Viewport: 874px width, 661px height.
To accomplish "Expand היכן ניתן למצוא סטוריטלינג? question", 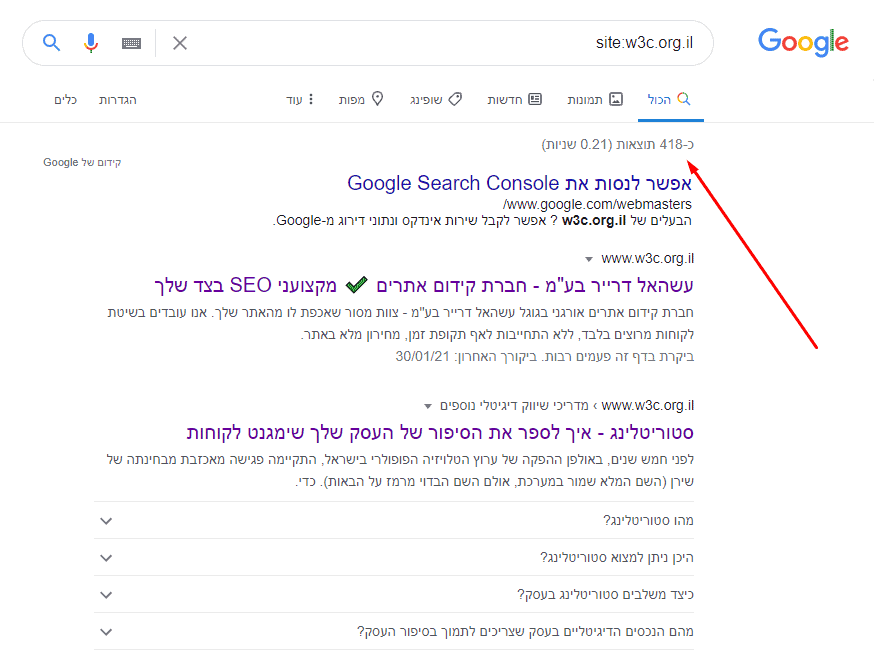I will point(394,557).
